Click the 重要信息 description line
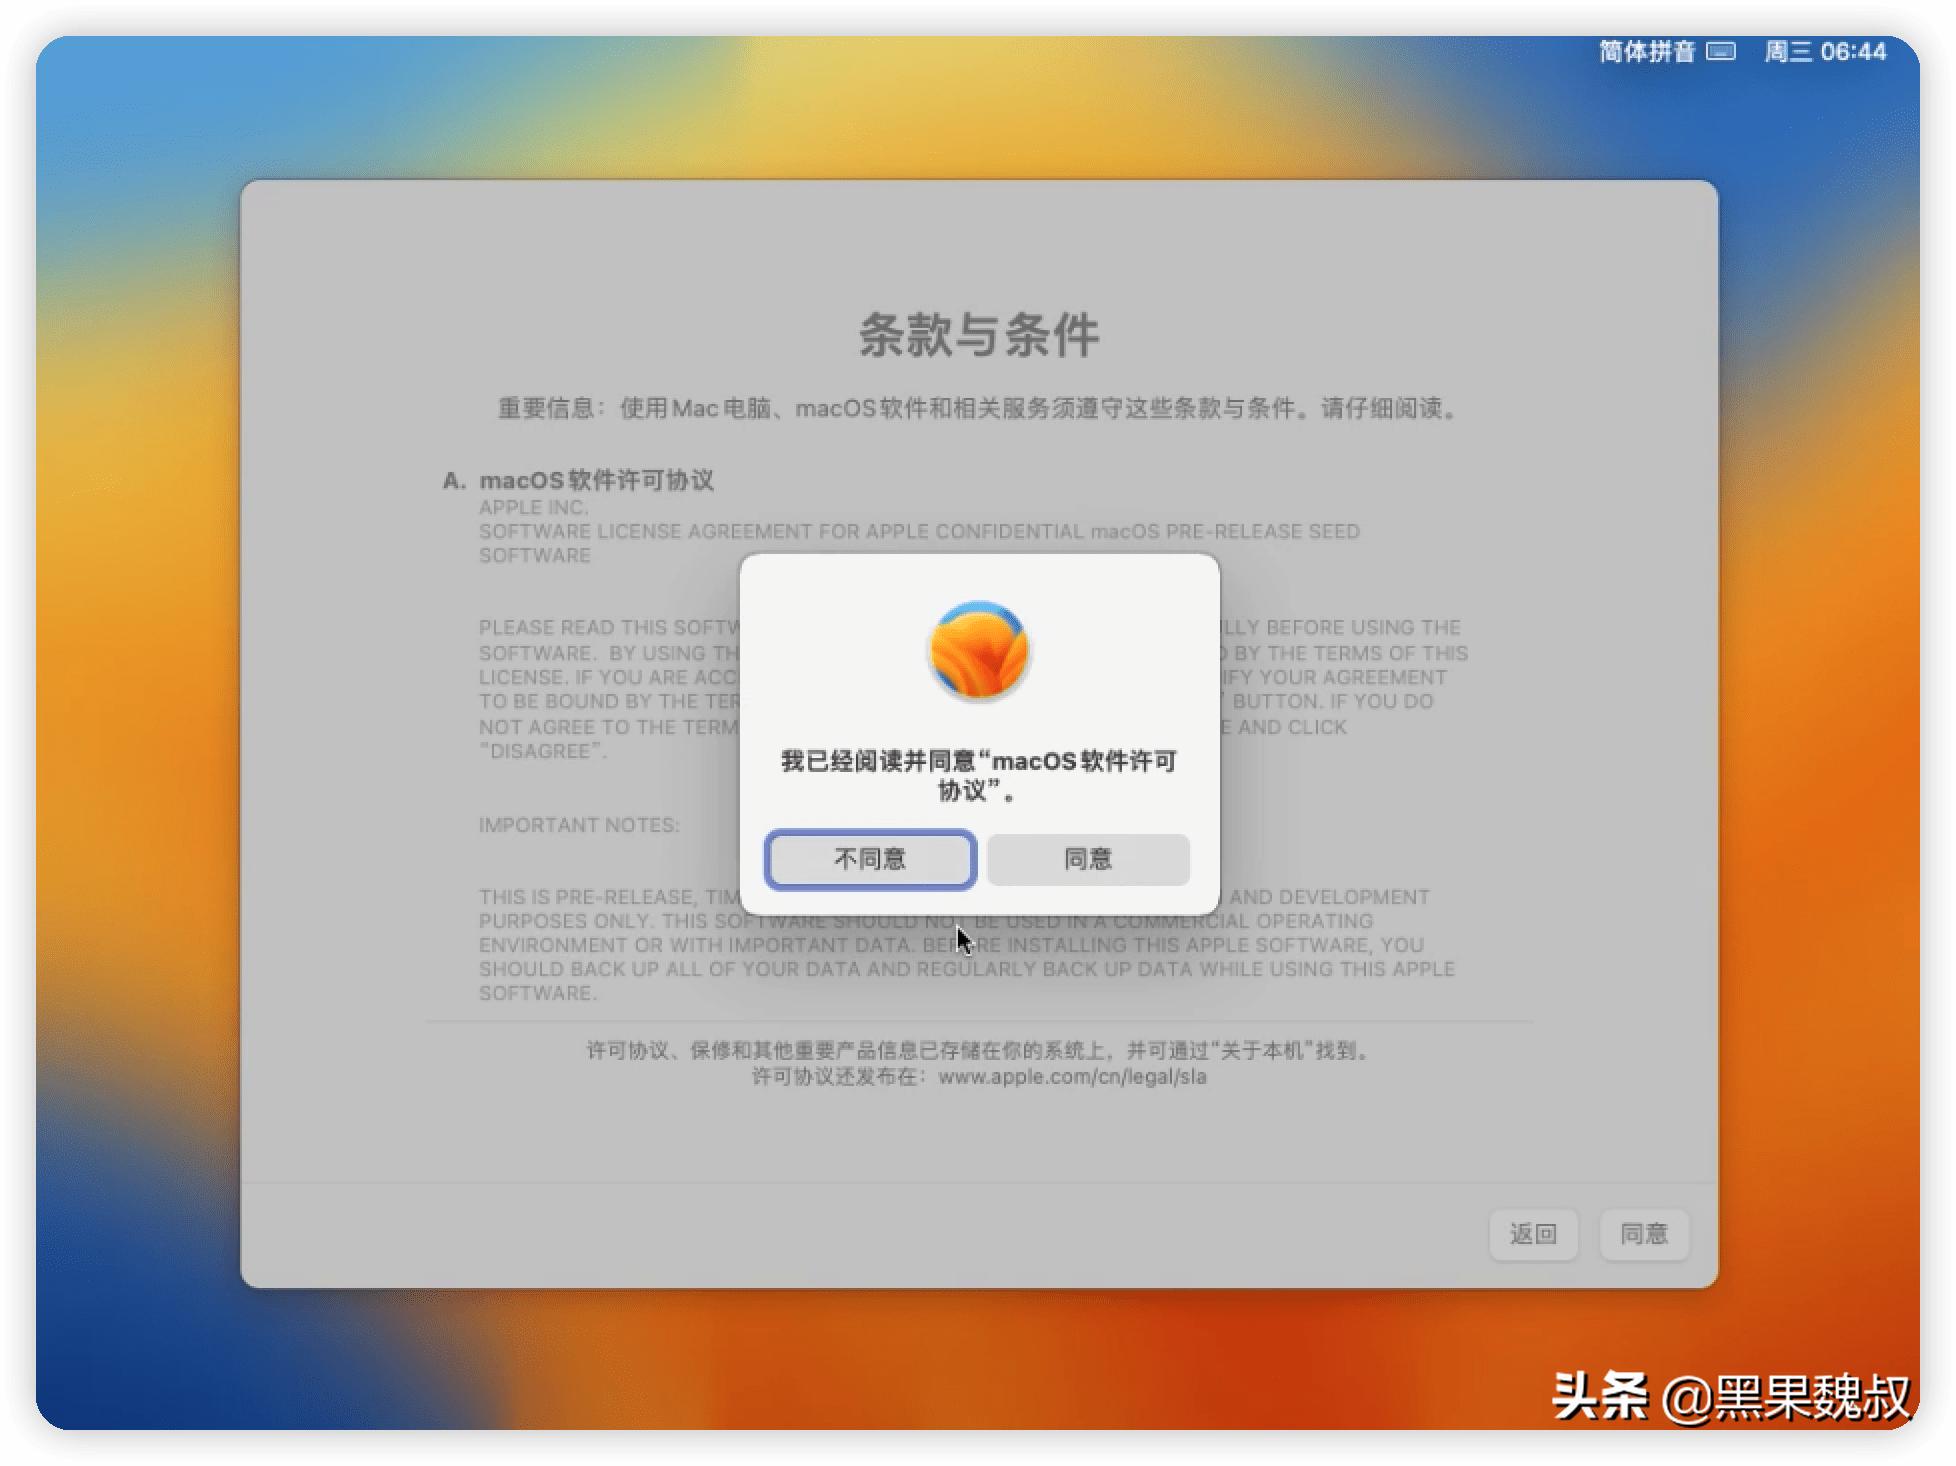Image resolution: width=1956 pixels, height=1466 pixels. [976, 408]
